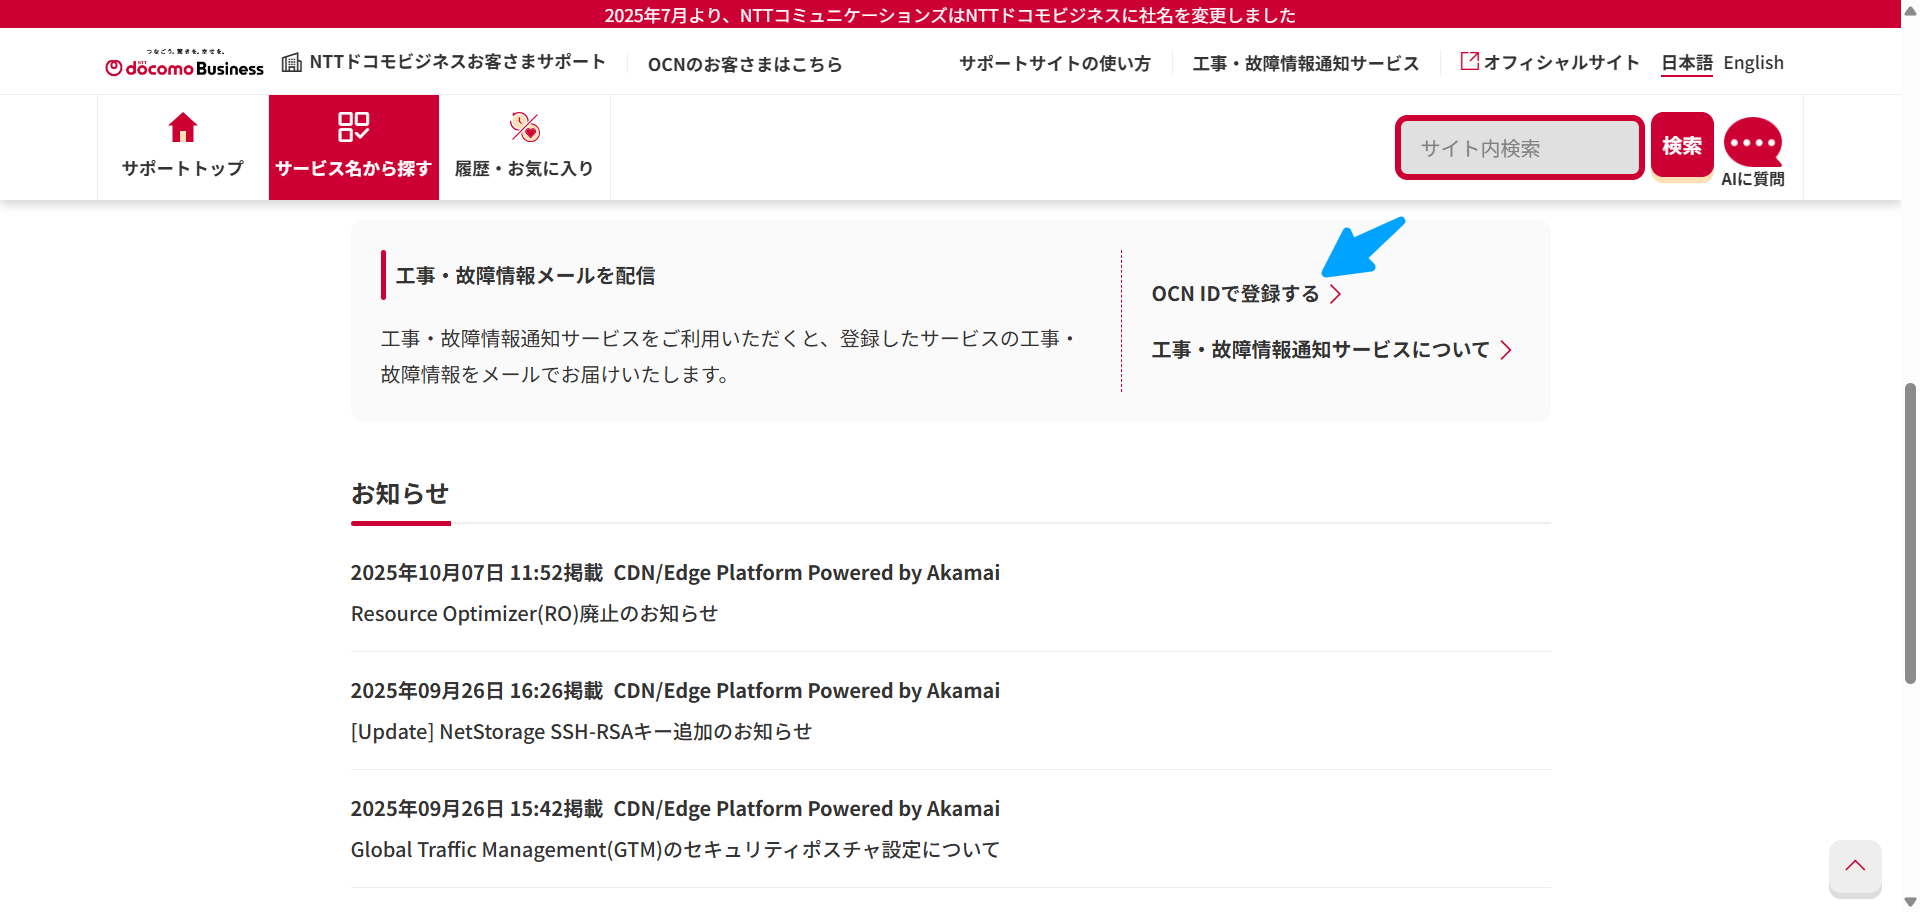Click the docomo Business logo
1920x912 pixels.
coord(185,65)
